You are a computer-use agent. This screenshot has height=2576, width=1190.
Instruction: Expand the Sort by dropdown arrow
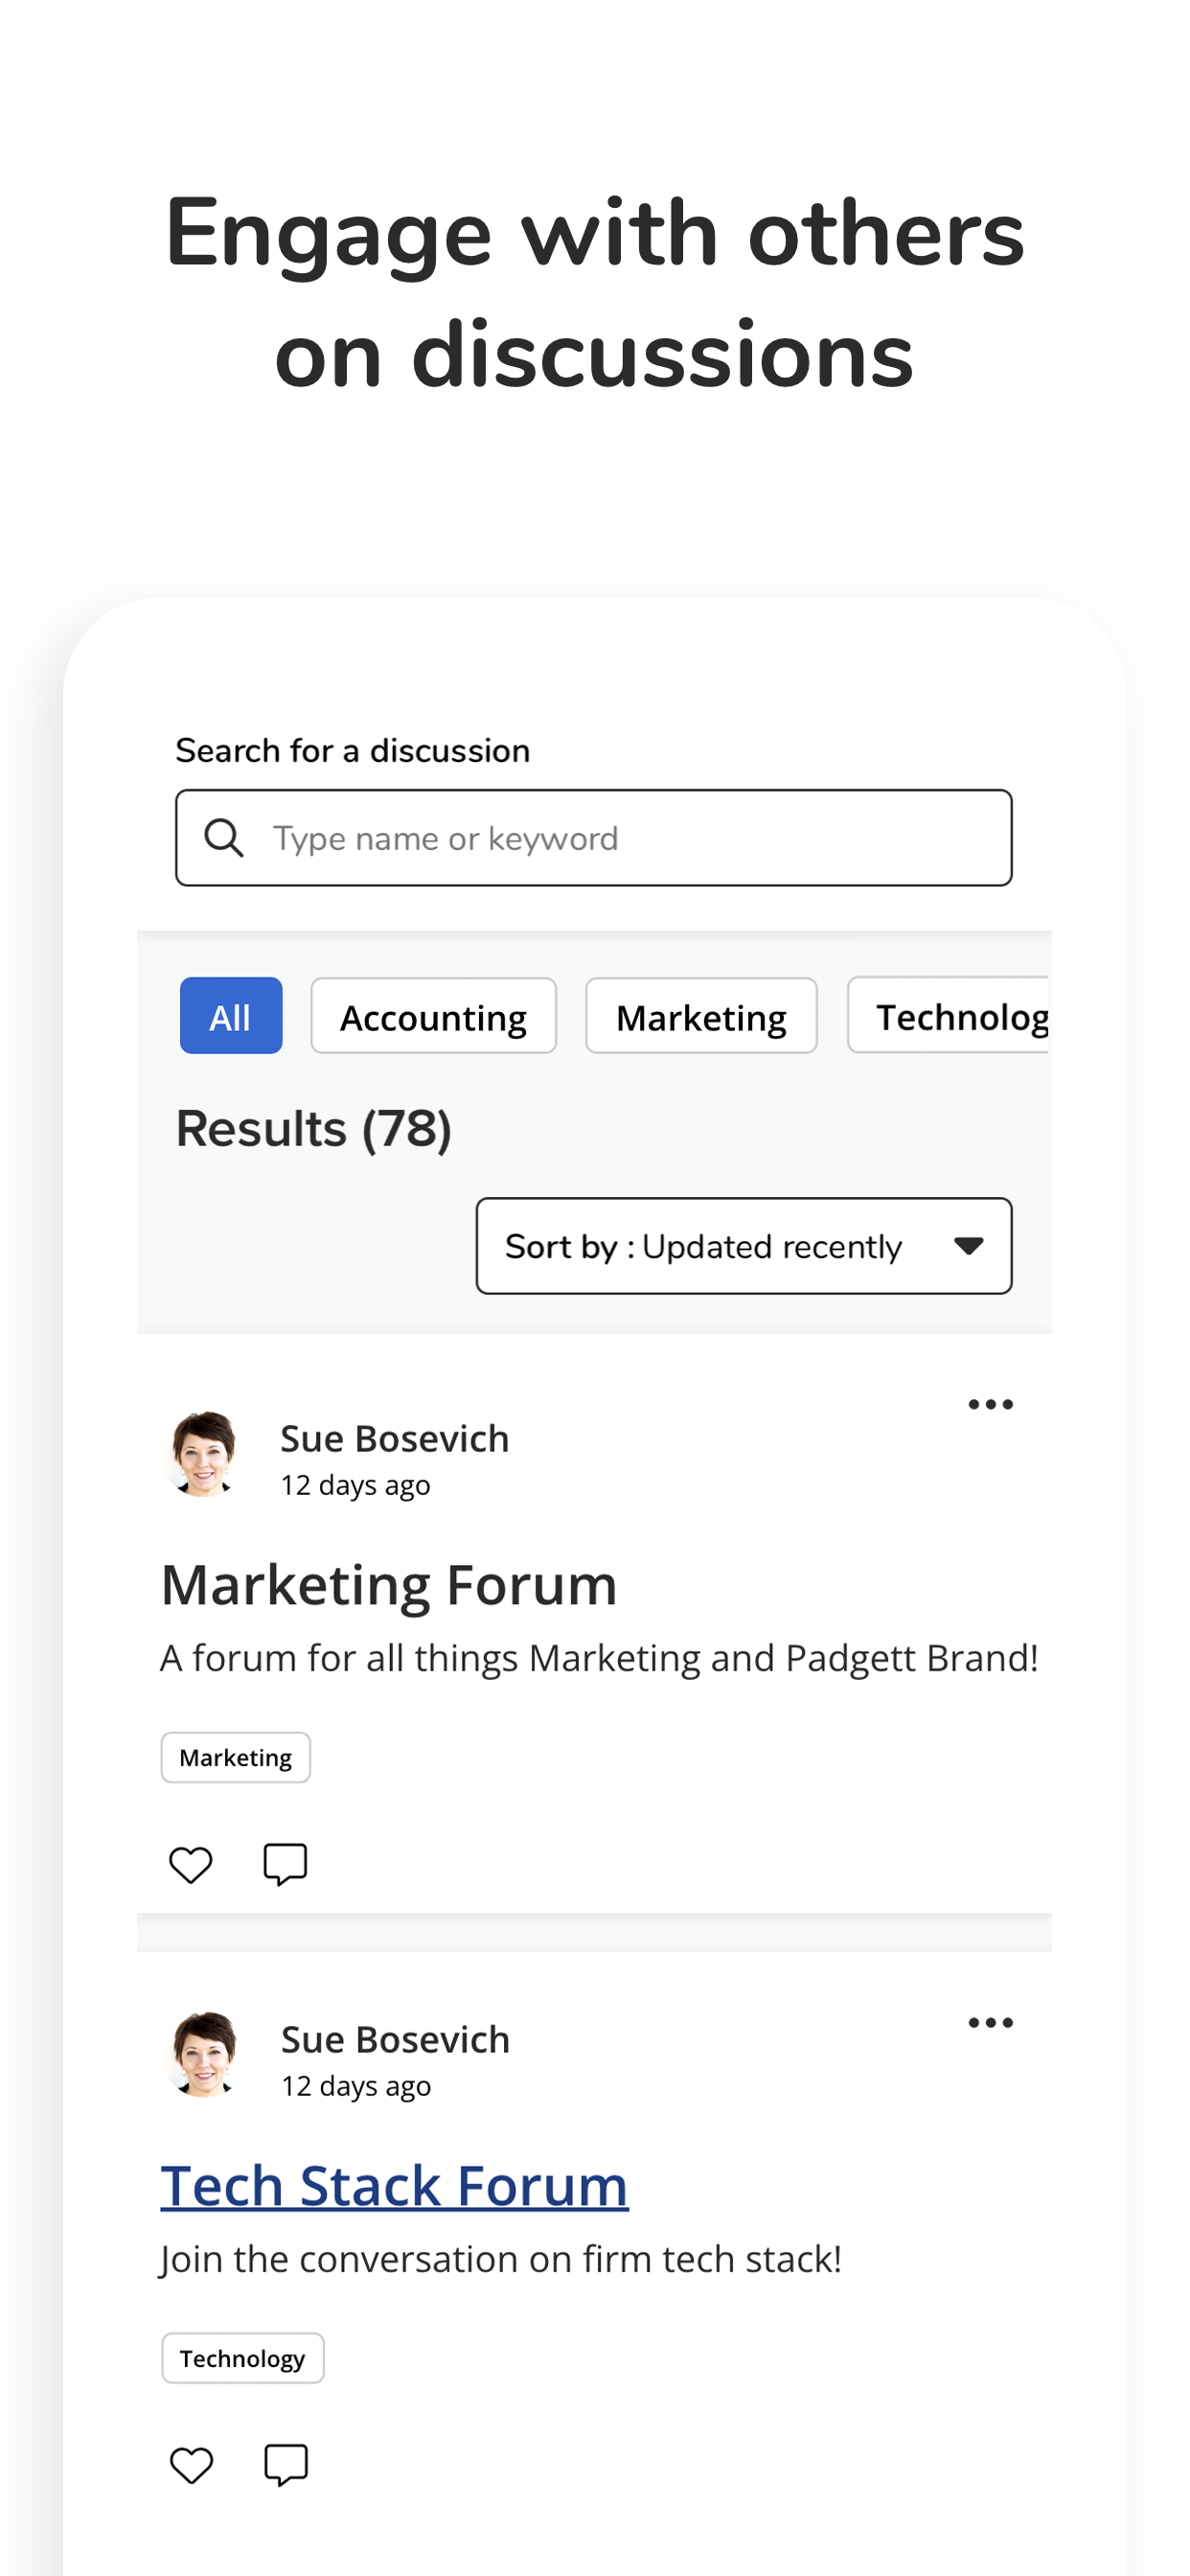(x=968, y=1246)
